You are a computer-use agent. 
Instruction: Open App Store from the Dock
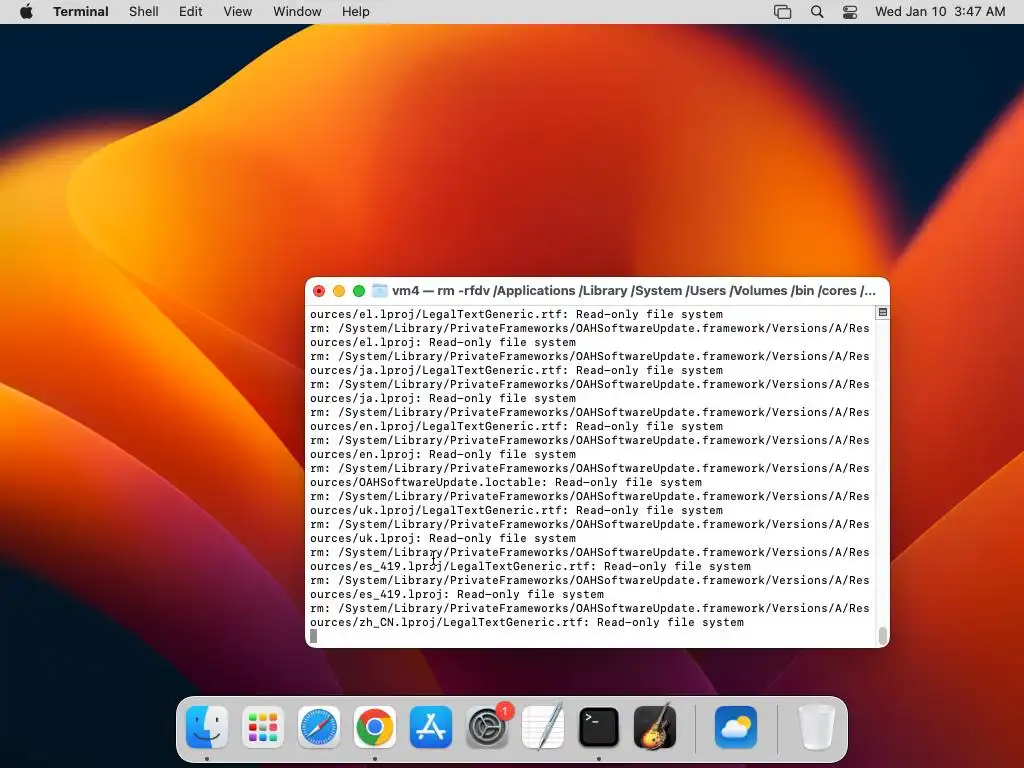[431, 727]
